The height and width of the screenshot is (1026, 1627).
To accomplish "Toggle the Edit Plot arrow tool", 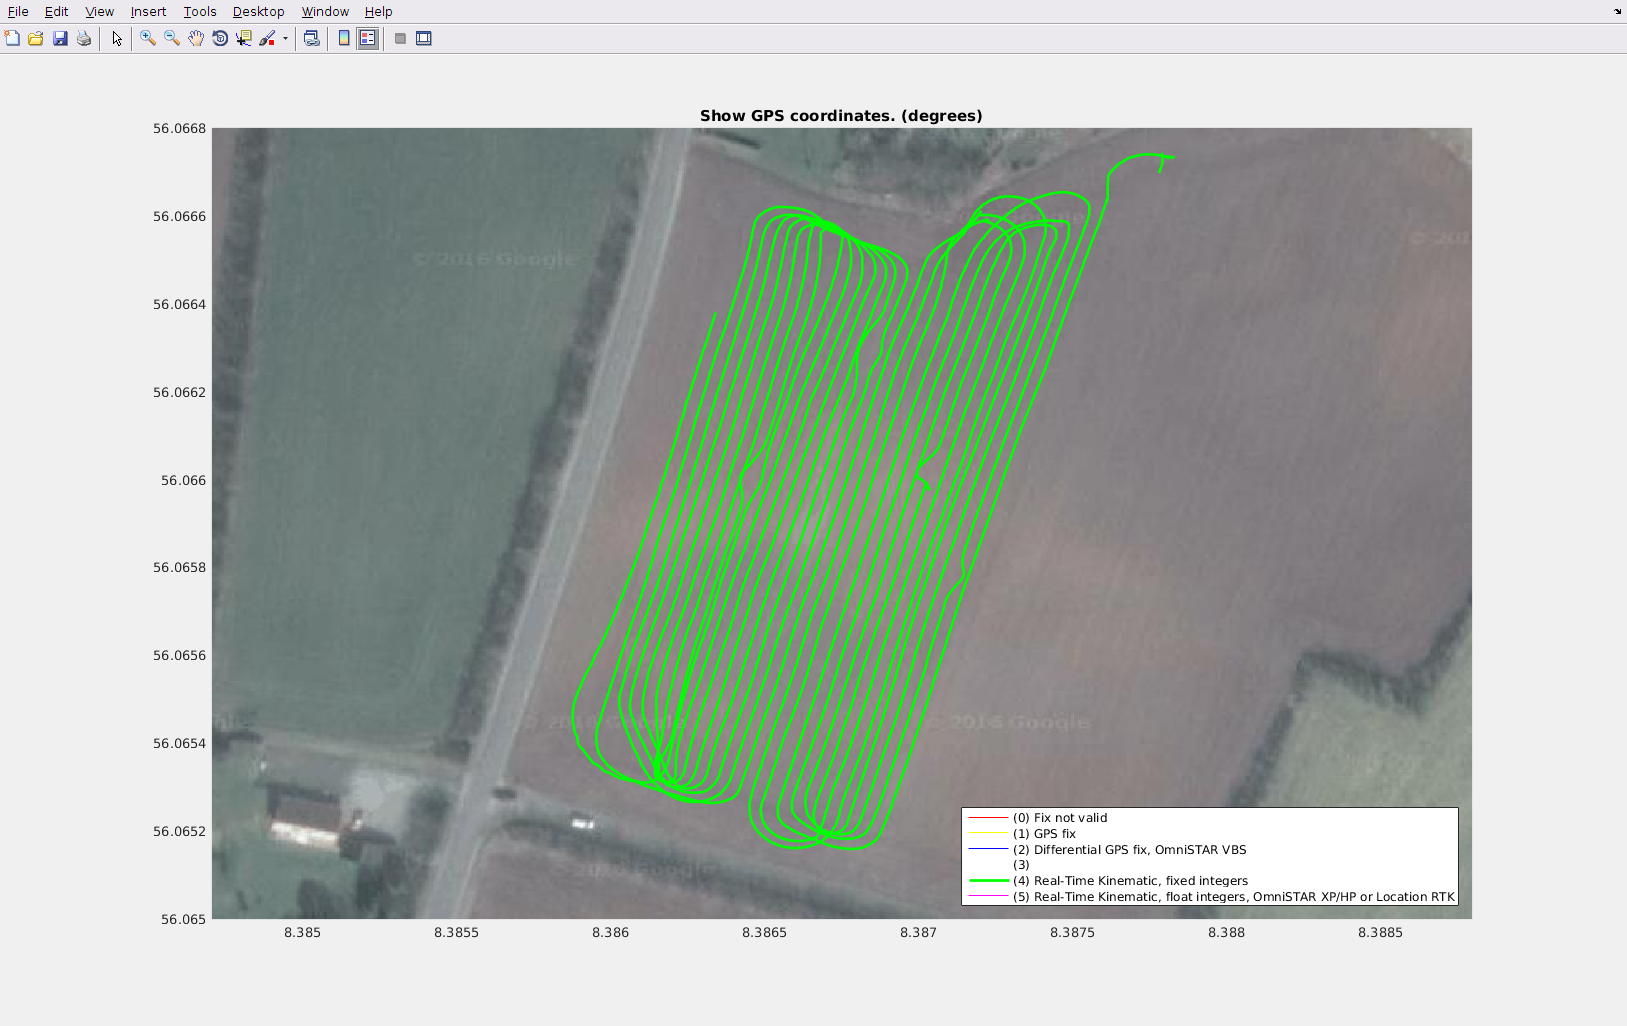I will (117, 38).
